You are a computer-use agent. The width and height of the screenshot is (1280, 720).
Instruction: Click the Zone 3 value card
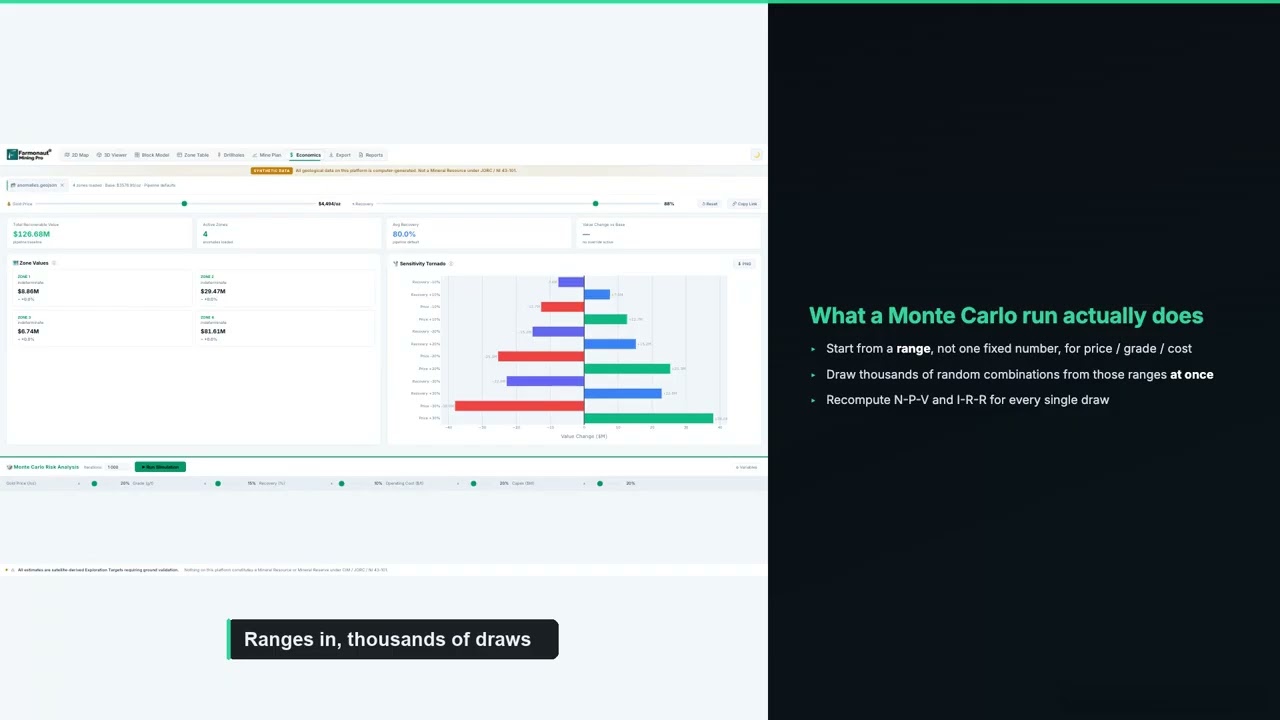click(102, 328)
